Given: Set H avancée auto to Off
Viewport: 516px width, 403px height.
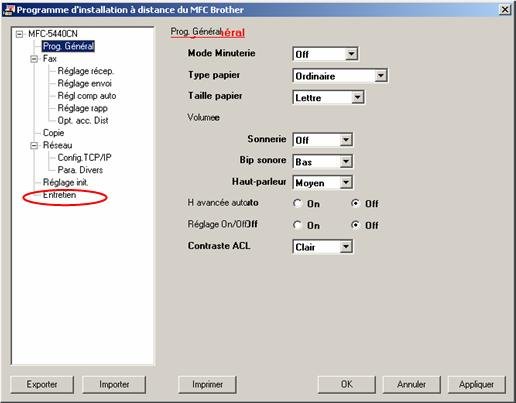Looking at the screenshot, I should (355, 203).
